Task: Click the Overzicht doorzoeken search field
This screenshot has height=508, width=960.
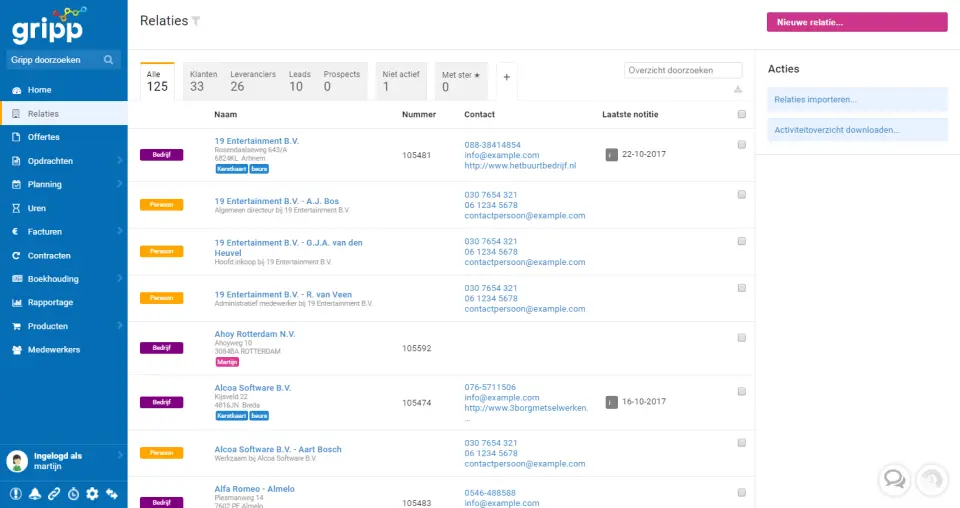Action: point(683,70)
